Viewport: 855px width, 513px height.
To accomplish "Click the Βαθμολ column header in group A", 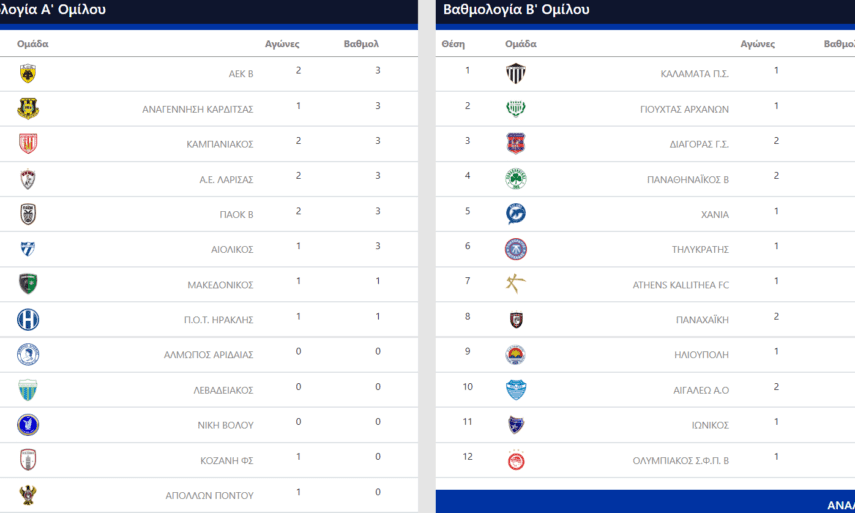I will [361, 44].
